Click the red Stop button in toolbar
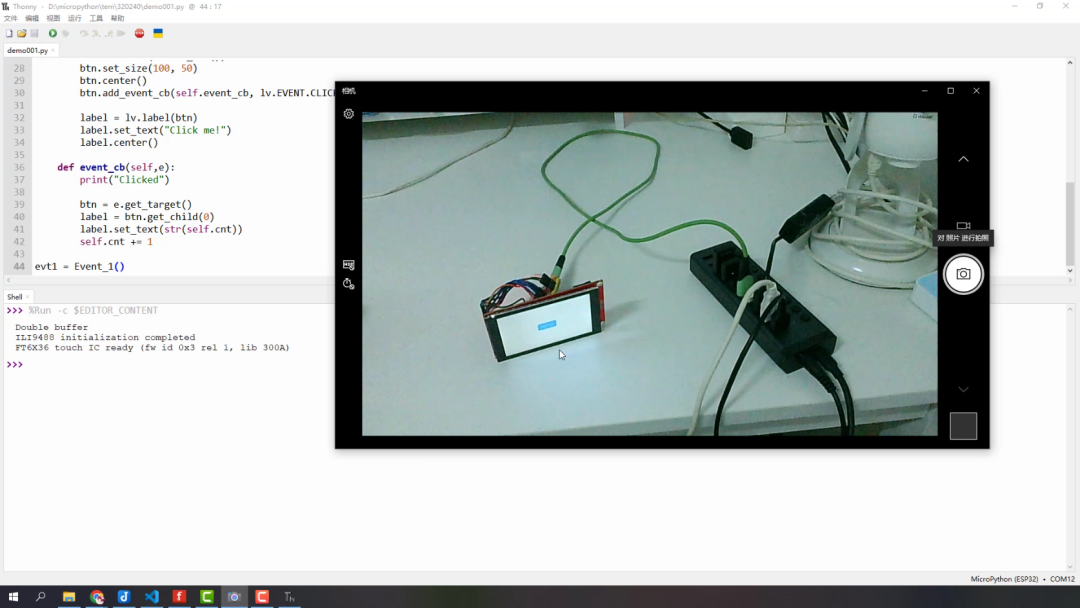This screenshot has width=1080, height=608. 139,33
